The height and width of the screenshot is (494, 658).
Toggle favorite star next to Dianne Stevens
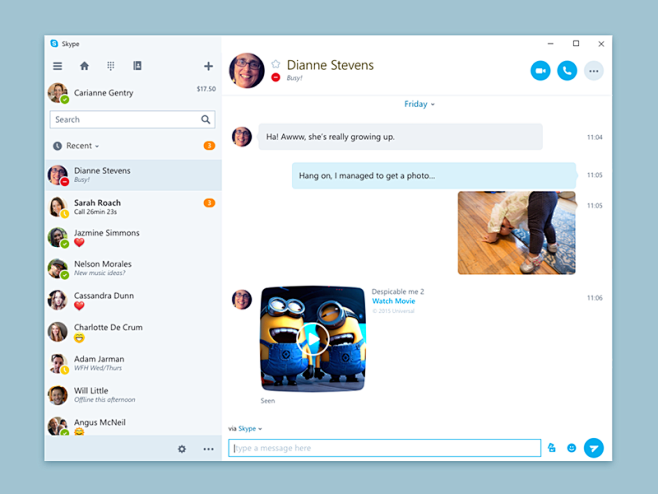point(275,64)
